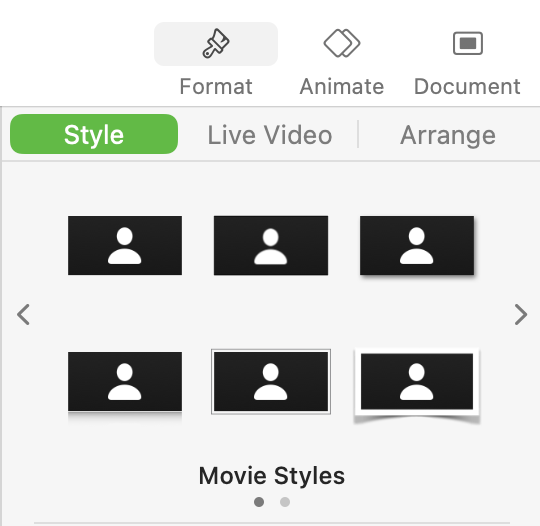Apply the thin outline border movie style
Image resolution: width=540 pixels, height=526 pixels.
point(271,382)
